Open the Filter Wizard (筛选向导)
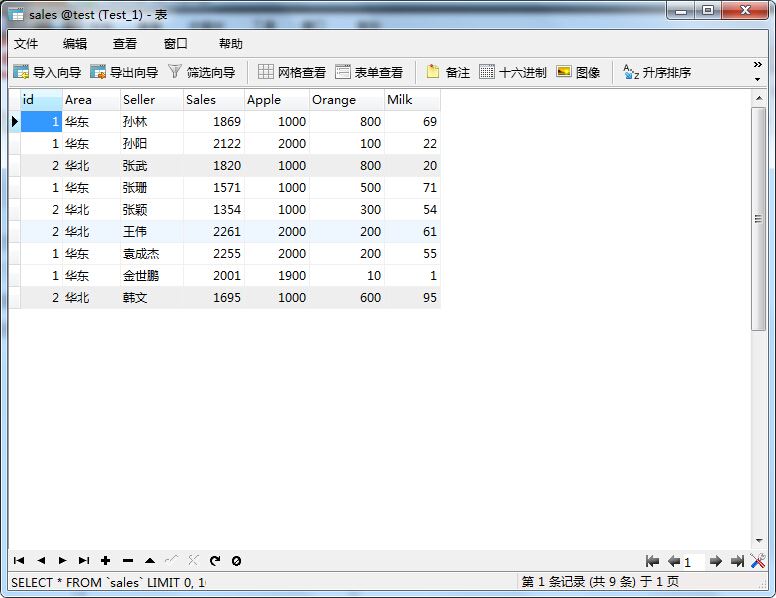 (x=201, y=72)
